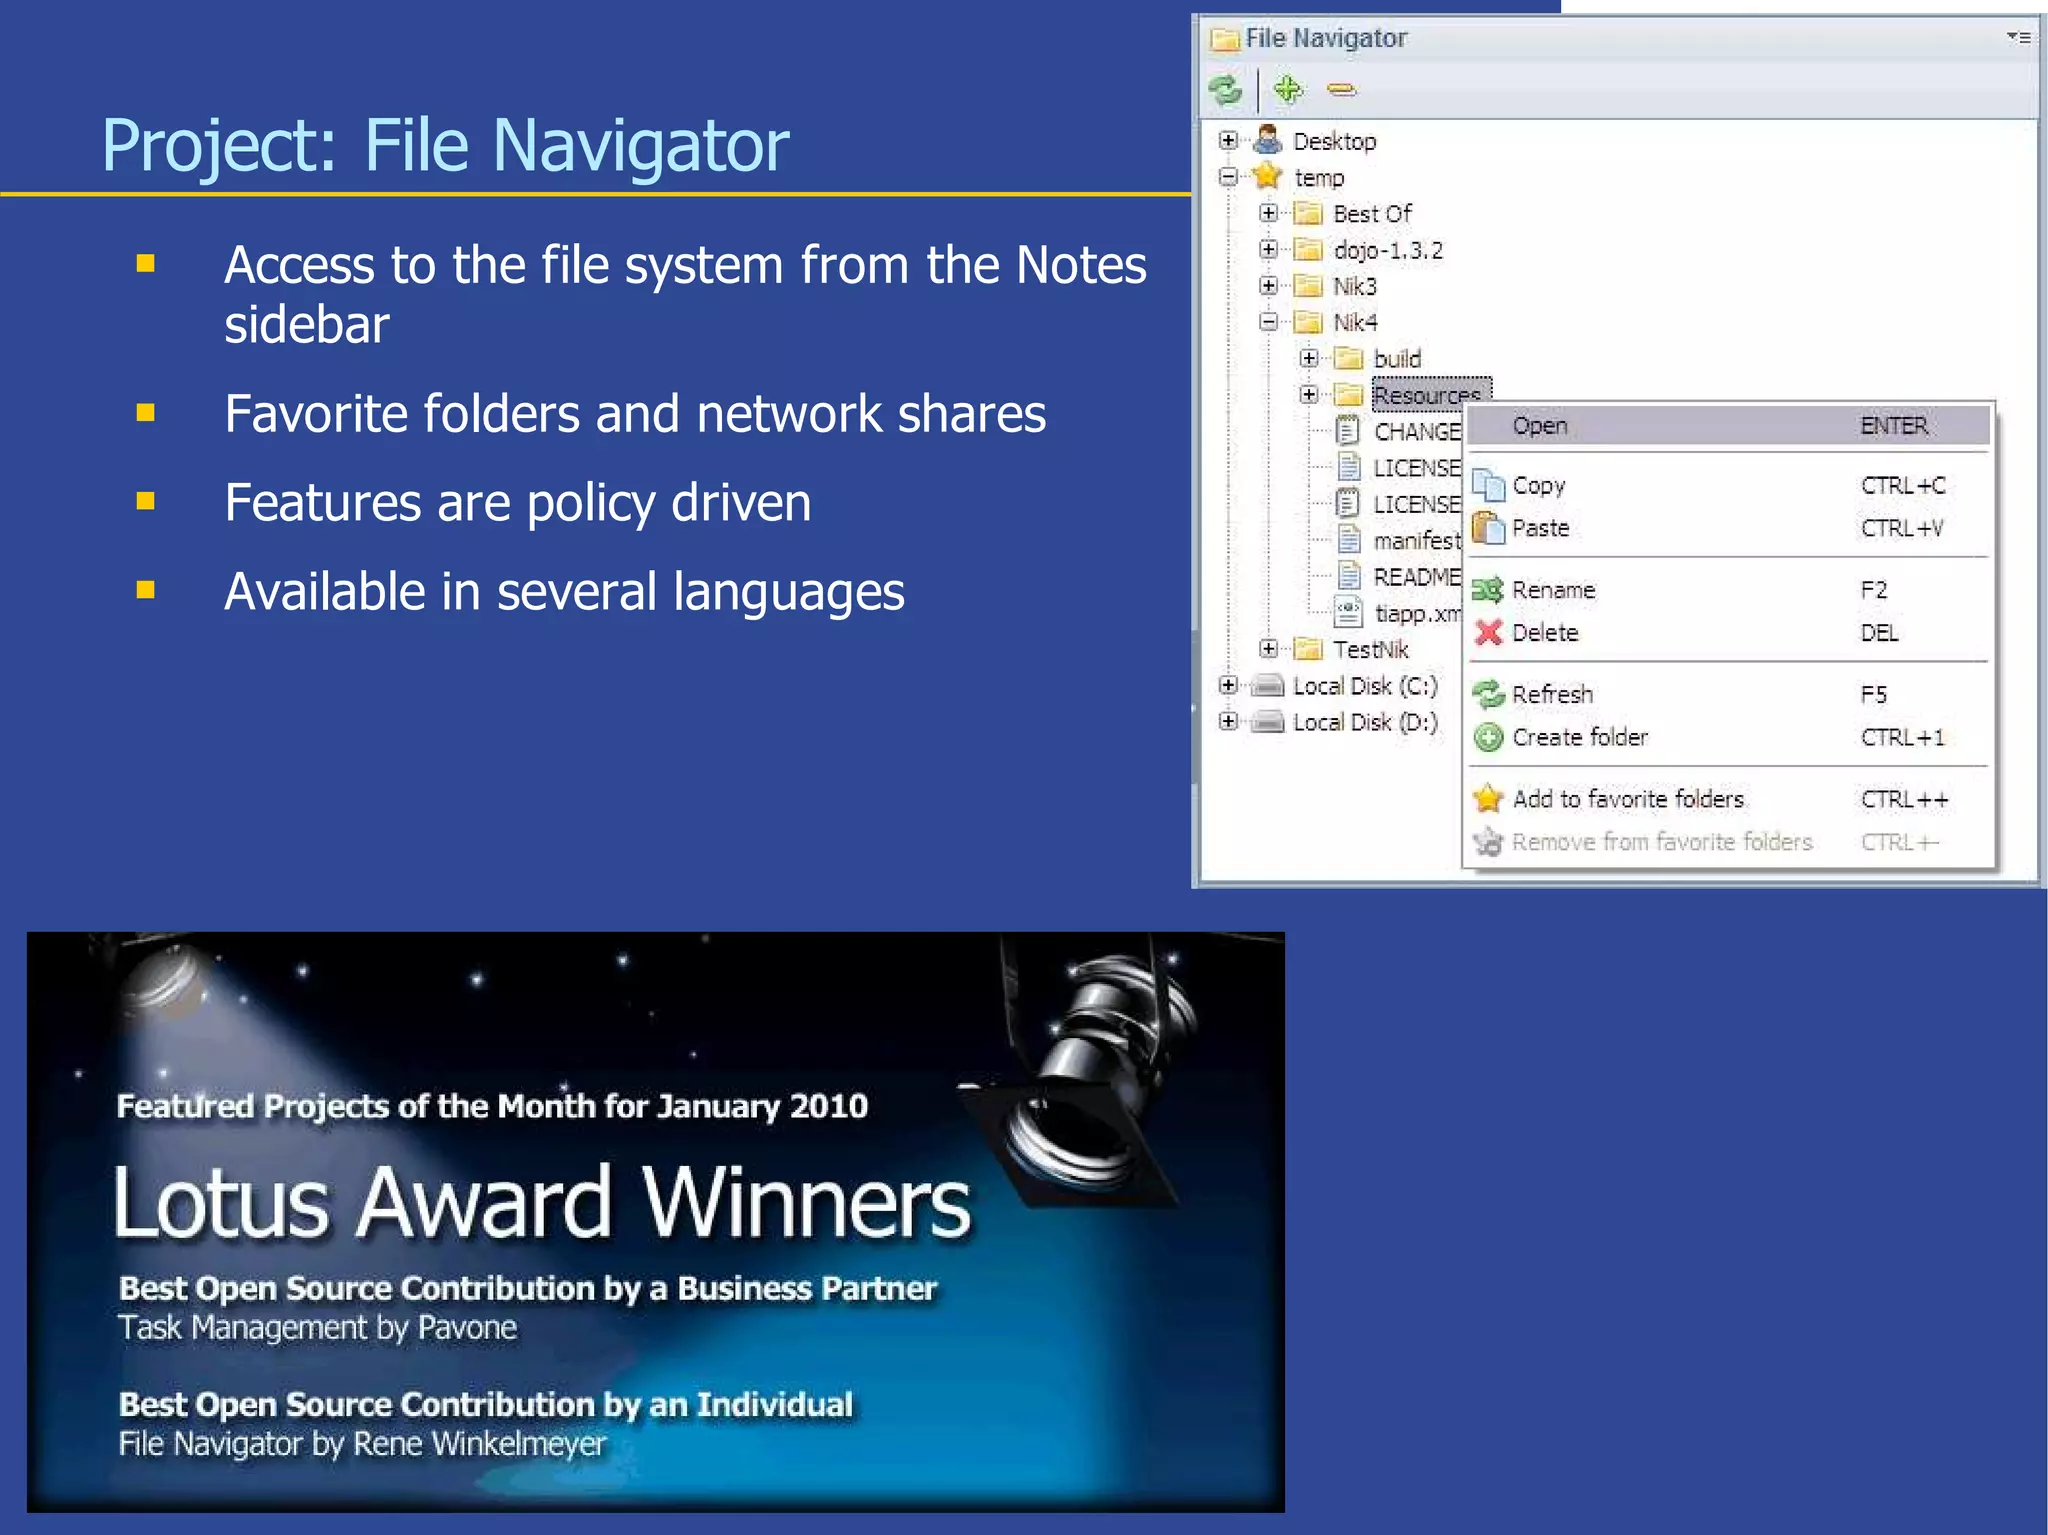Image resolution: width=2048 pixels, height=1535 pixels.
Task: Collapse the temp tree node
Action: coord(1228,177)
